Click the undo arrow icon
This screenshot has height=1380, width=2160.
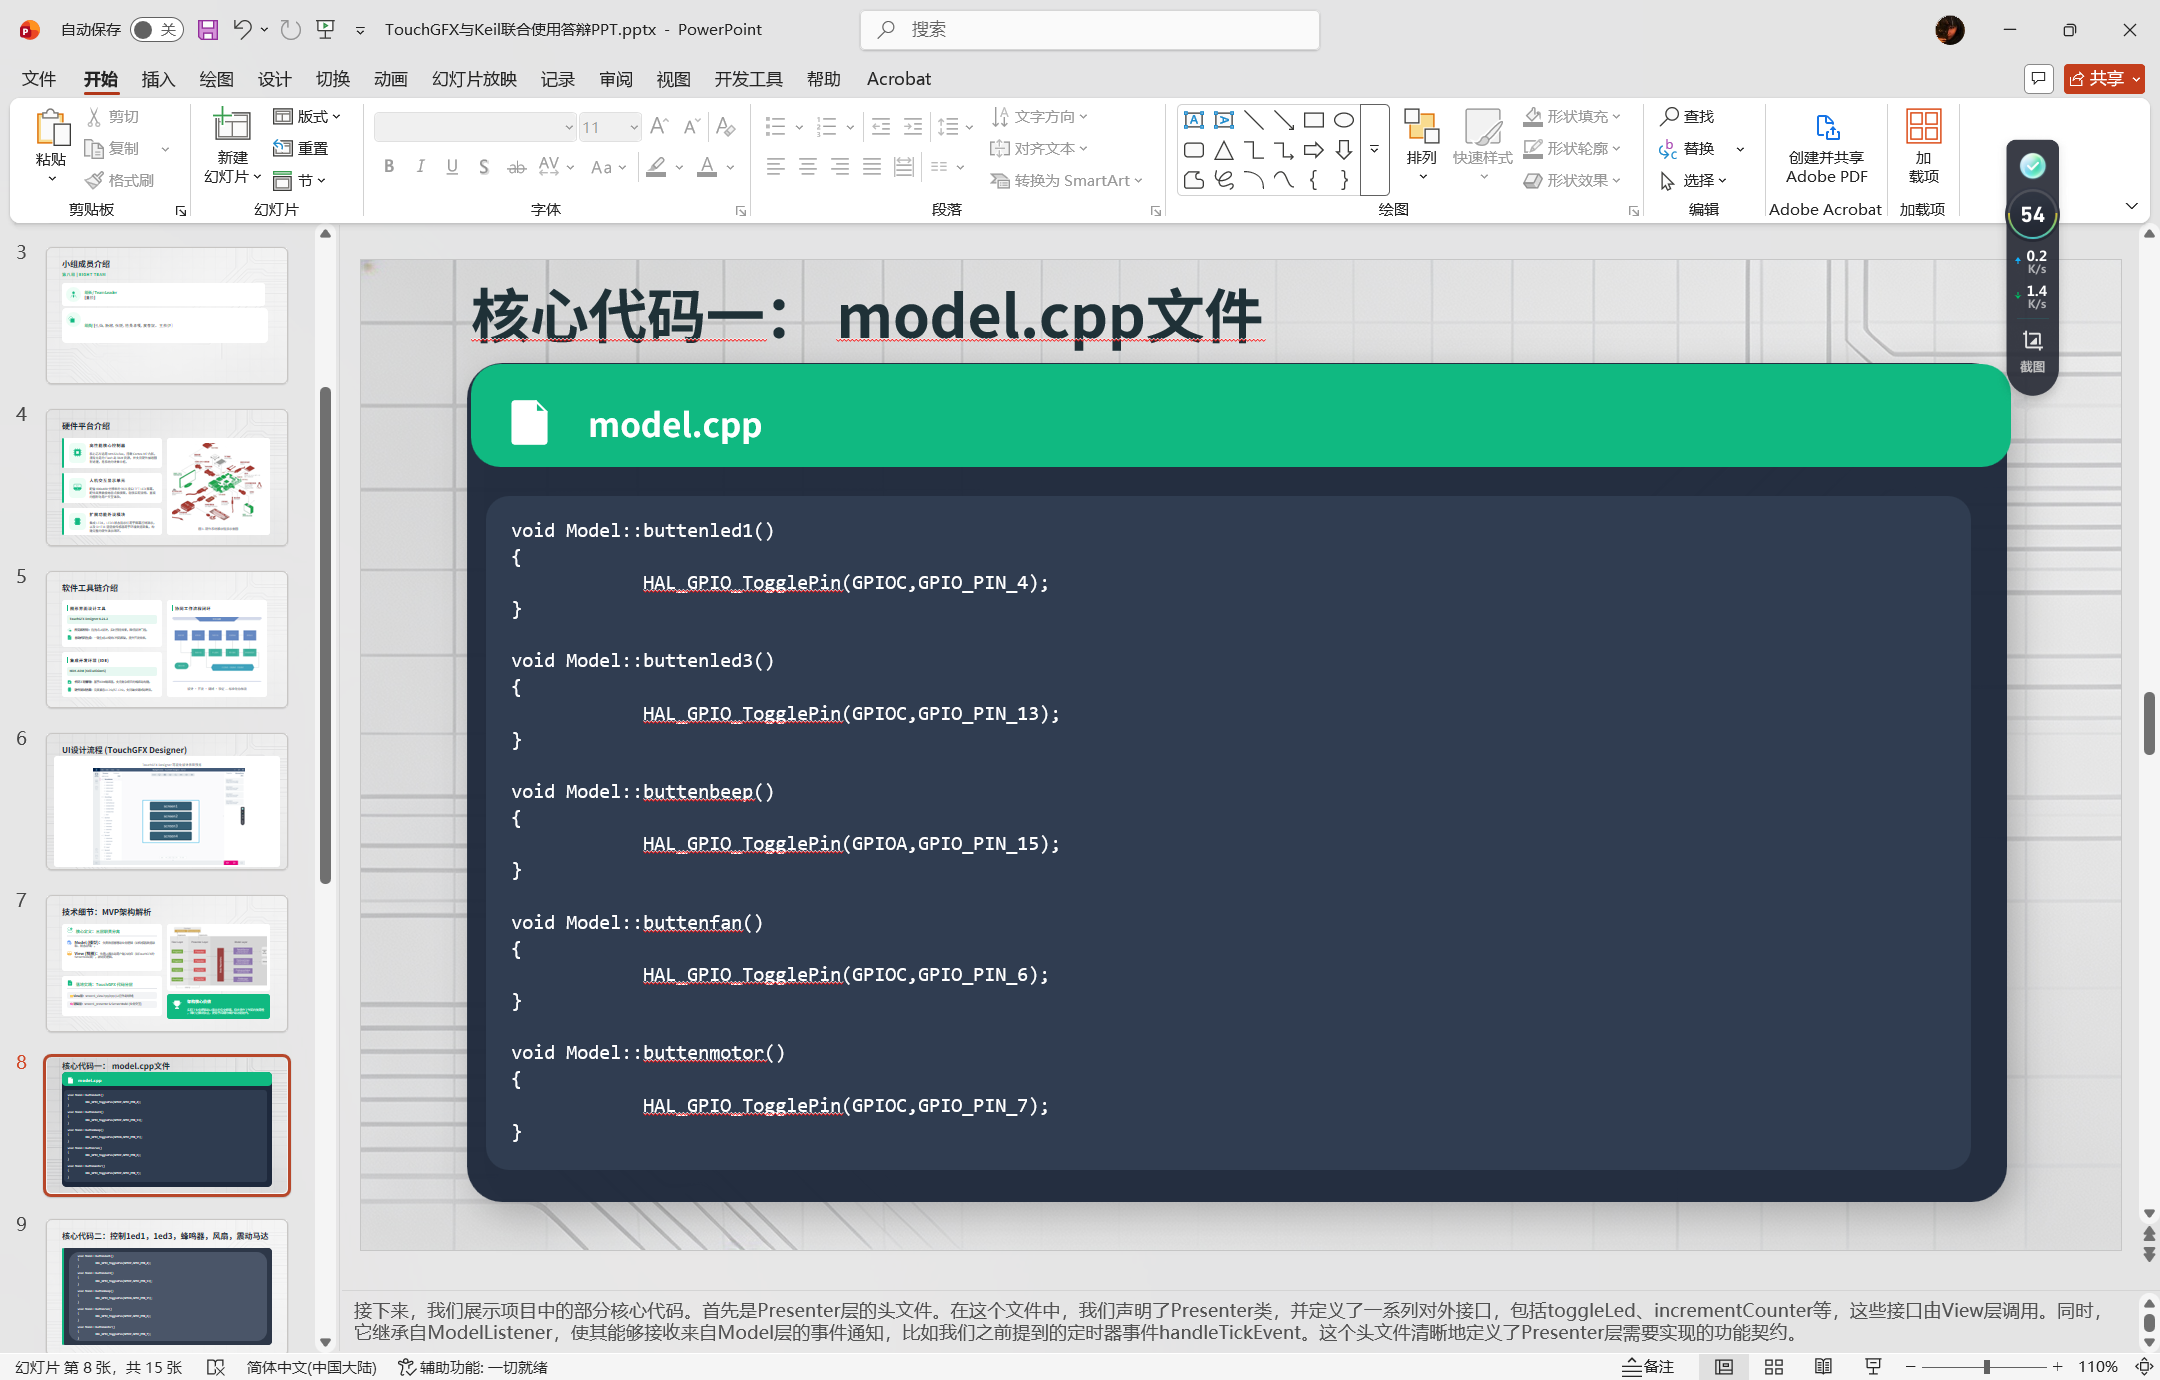(242, 30)
